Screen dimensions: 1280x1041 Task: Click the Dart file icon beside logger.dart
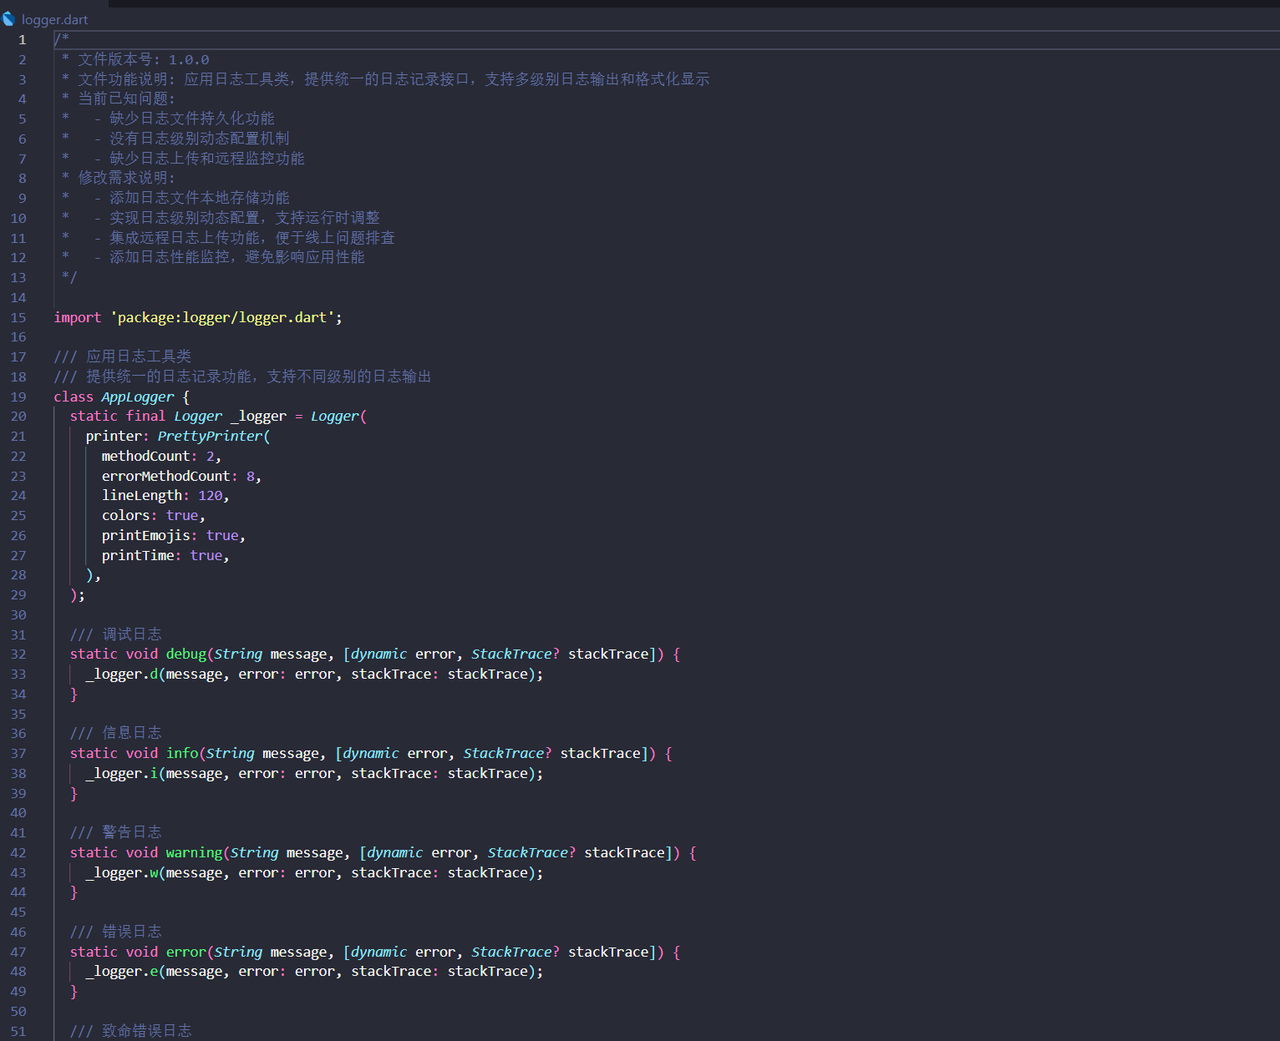tap(9, 19)
